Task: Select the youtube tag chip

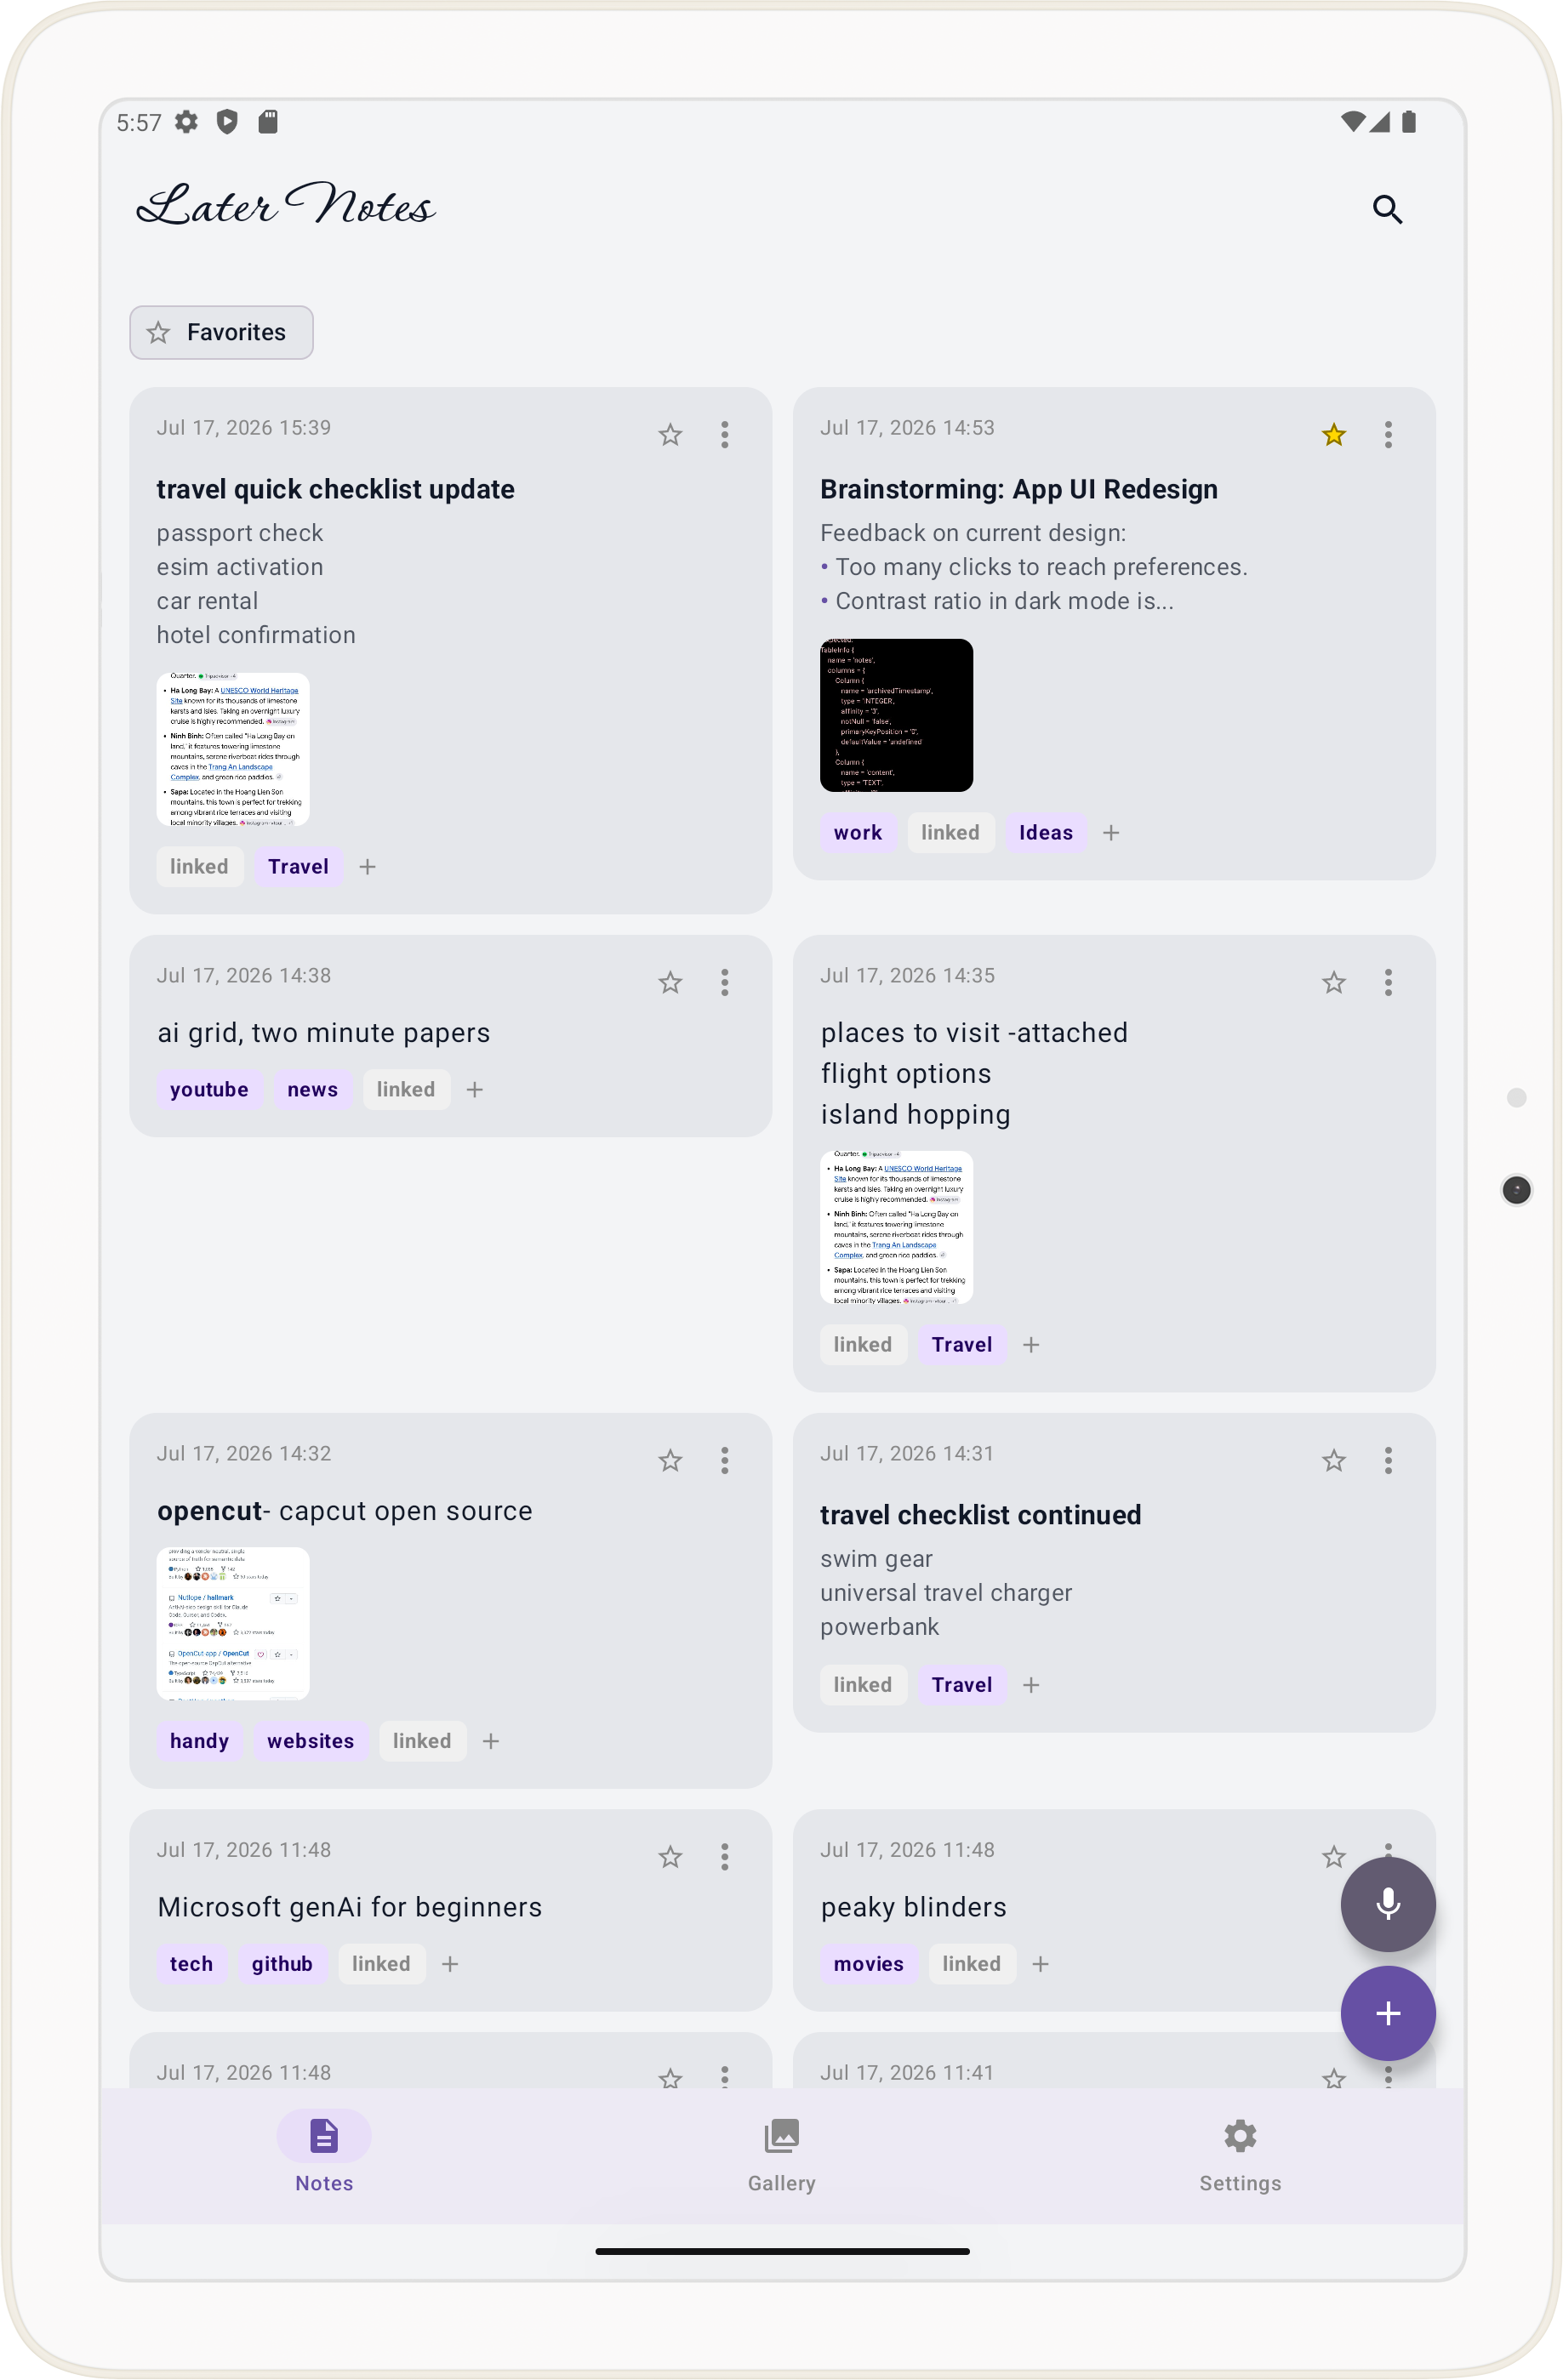Action: coord(209,1089)
